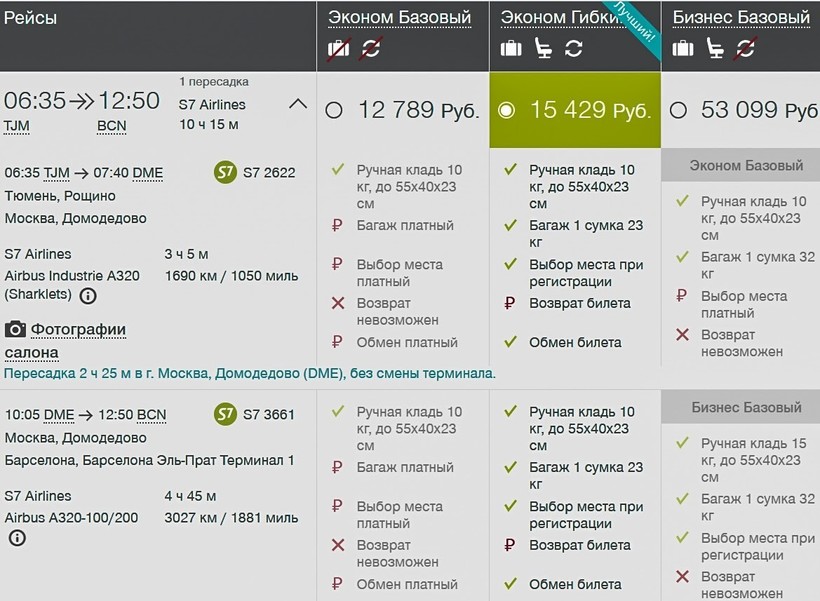Click the camera icon for cabin photos
Screen dimensions: 820x601
(x=15, y=329)
